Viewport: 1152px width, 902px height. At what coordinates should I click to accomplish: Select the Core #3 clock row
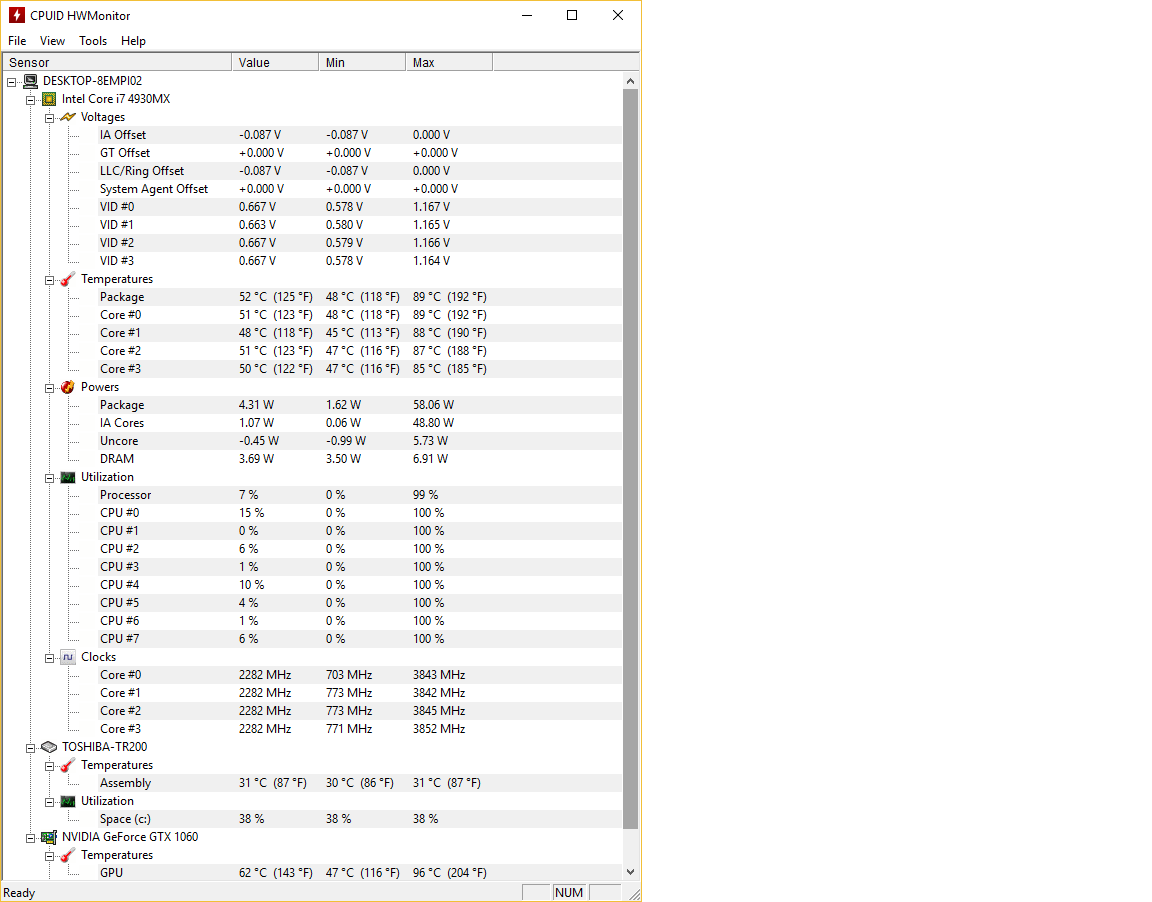point(360,729)
